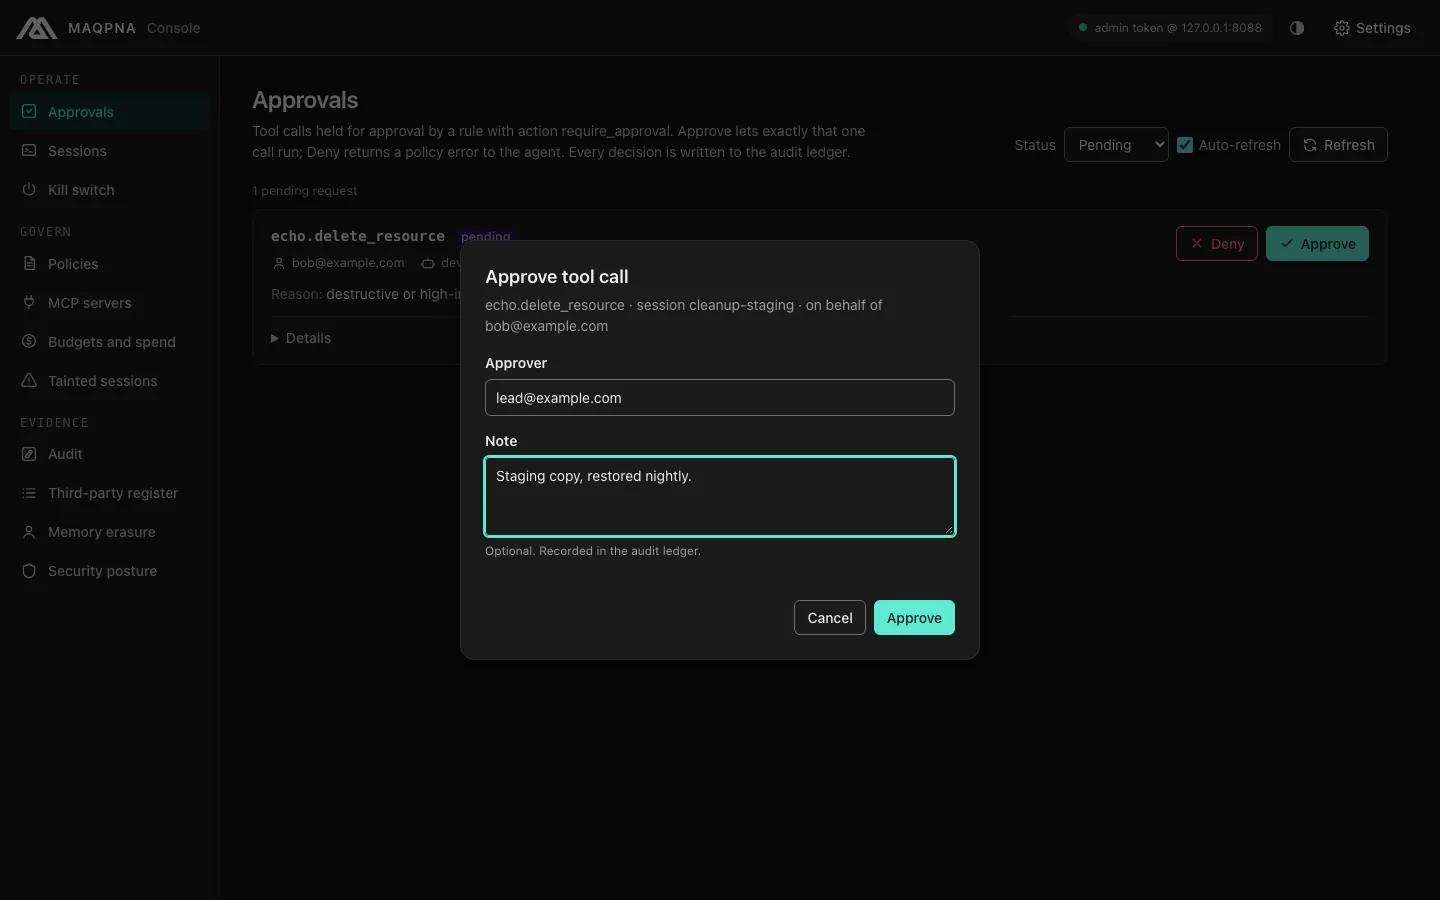Click the Approvals checkmark icon in sidebar

[x=29, y=112]
